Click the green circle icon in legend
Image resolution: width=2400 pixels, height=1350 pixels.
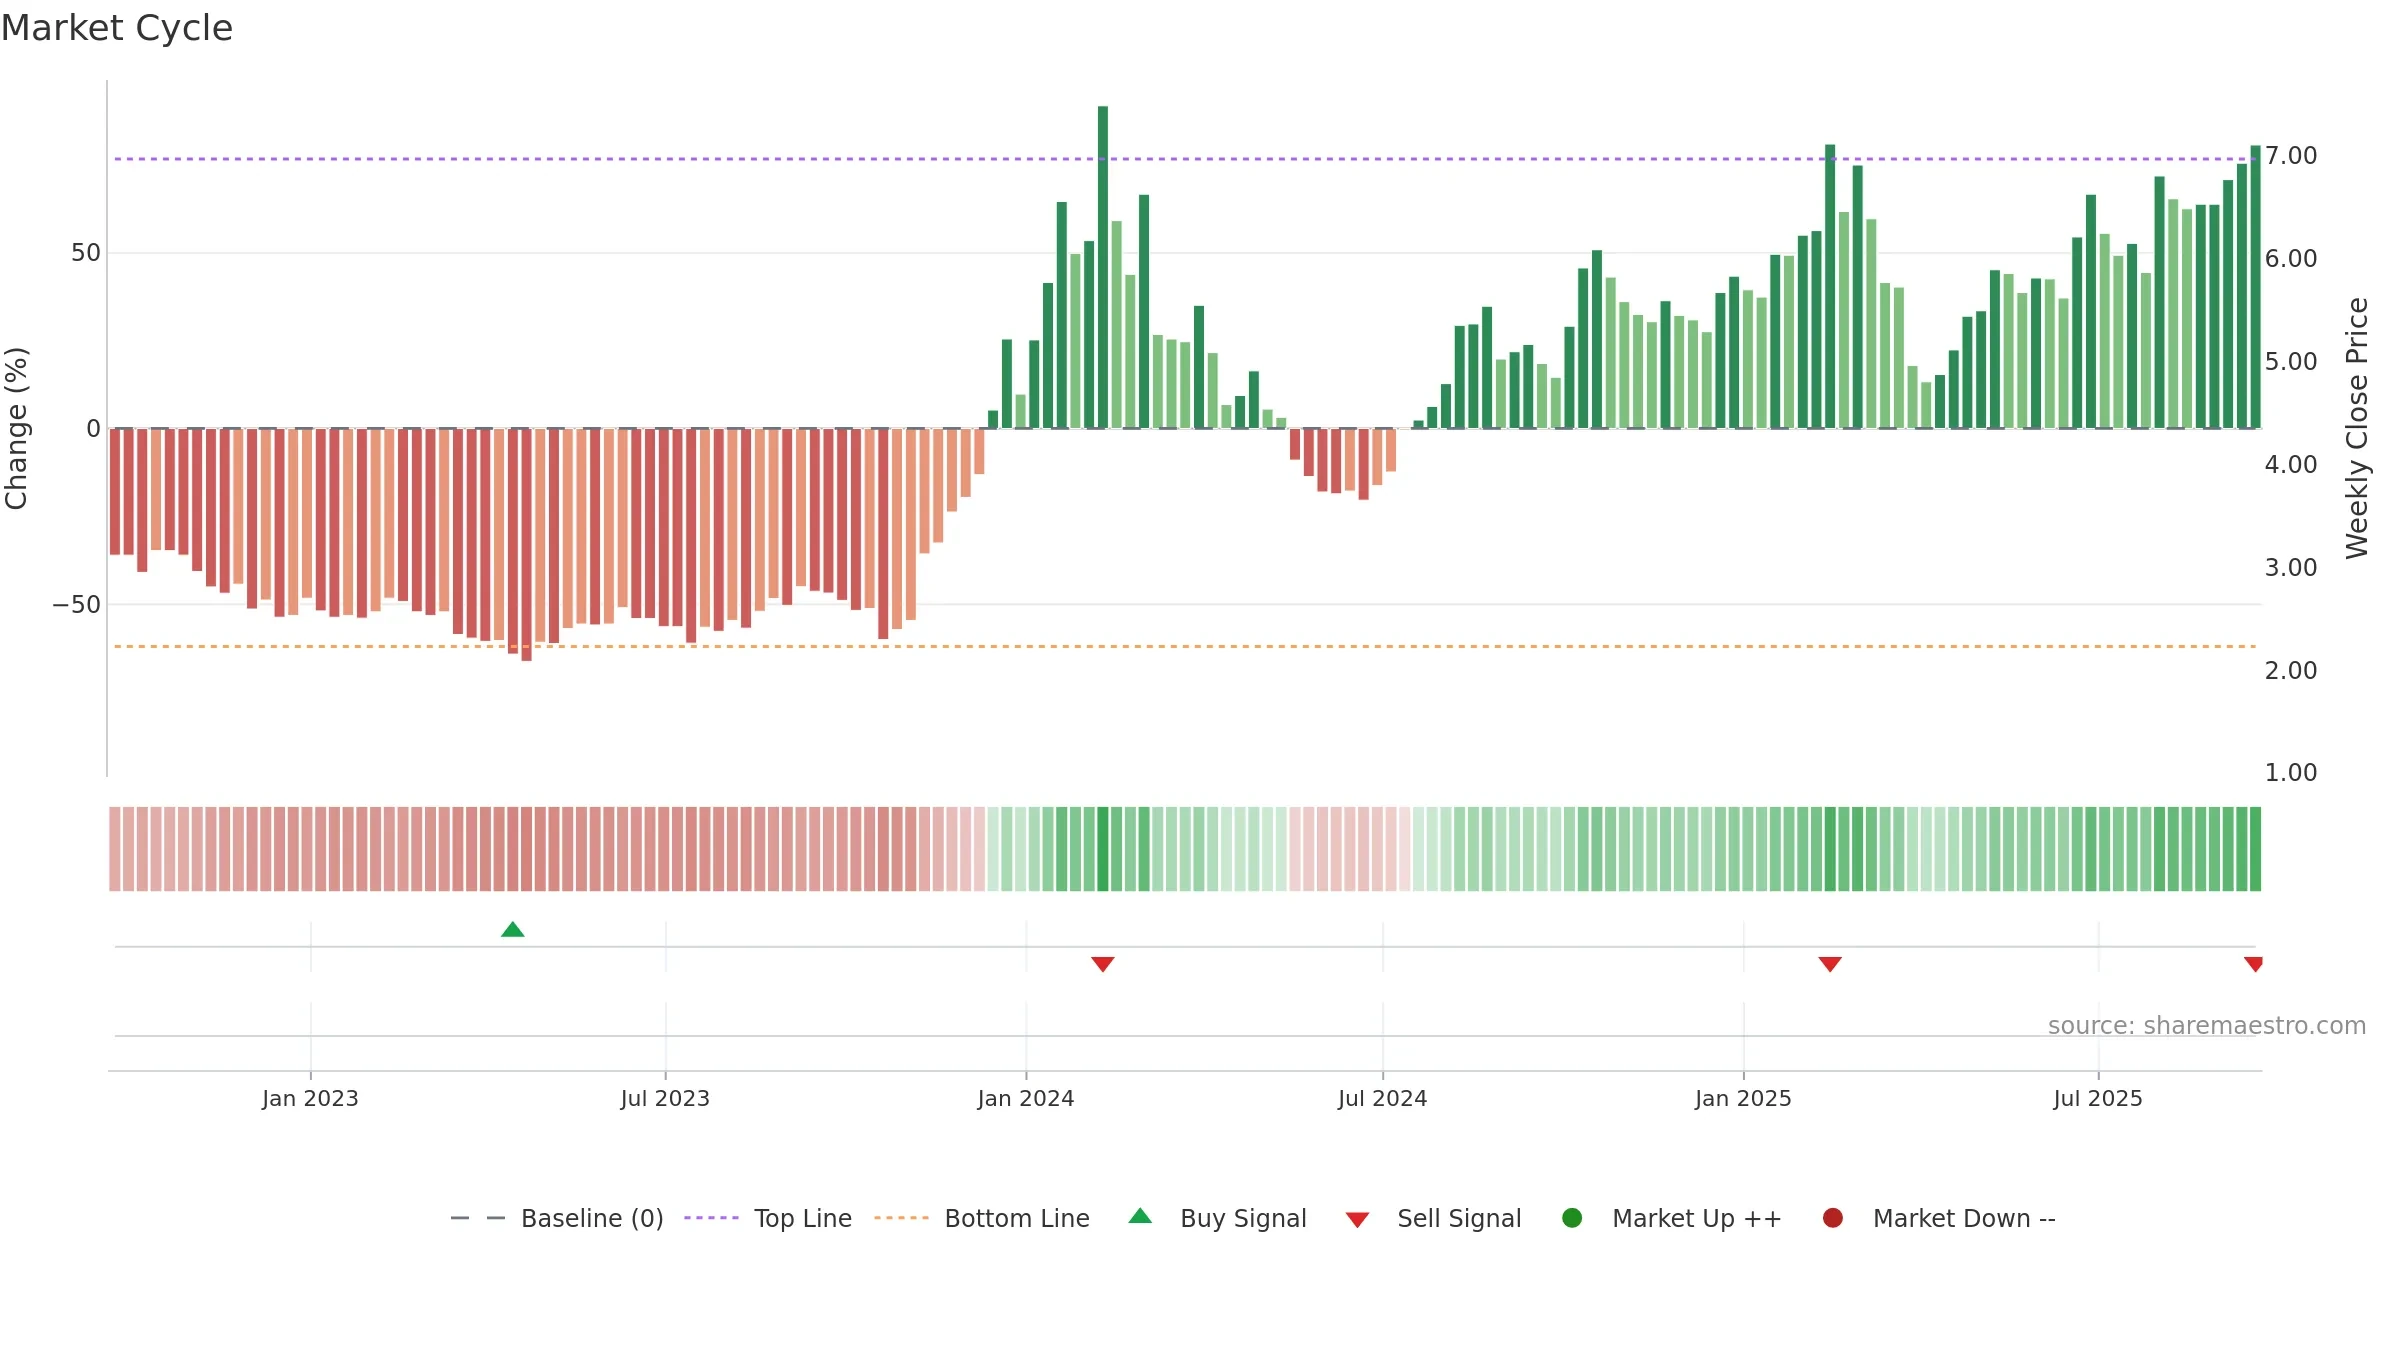click(x=1572, y=1218)
